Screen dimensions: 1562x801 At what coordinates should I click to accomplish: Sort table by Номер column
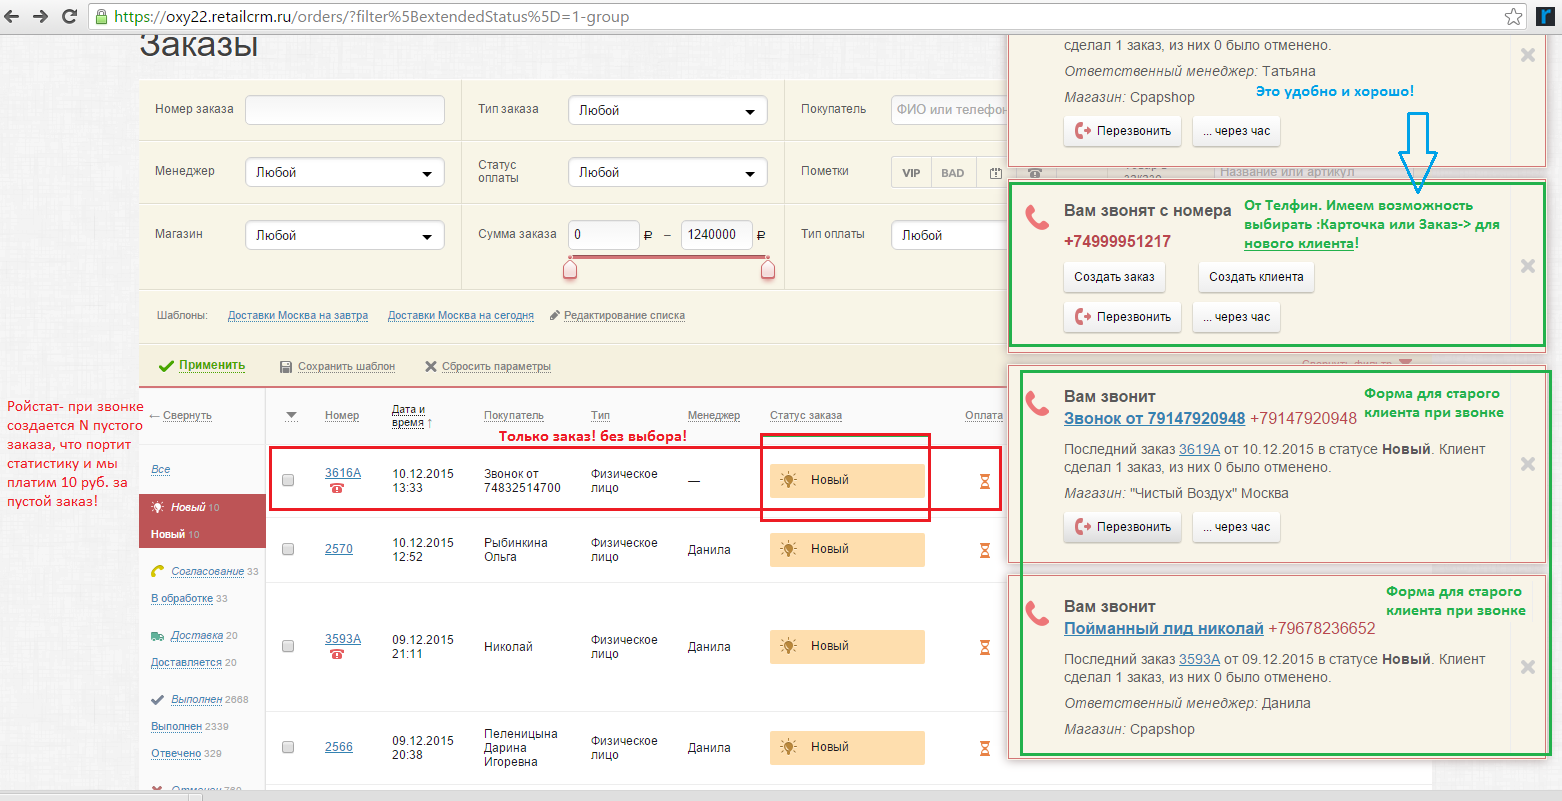pos(342,415)
